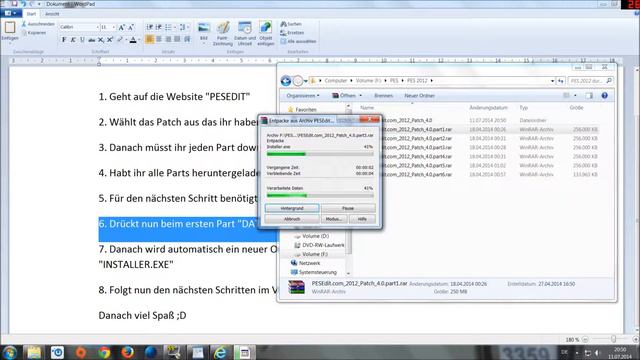The image size is (640, 360).
Task: Click Neuer Ordner in Explorer
Action: click(x=420, y=96)
